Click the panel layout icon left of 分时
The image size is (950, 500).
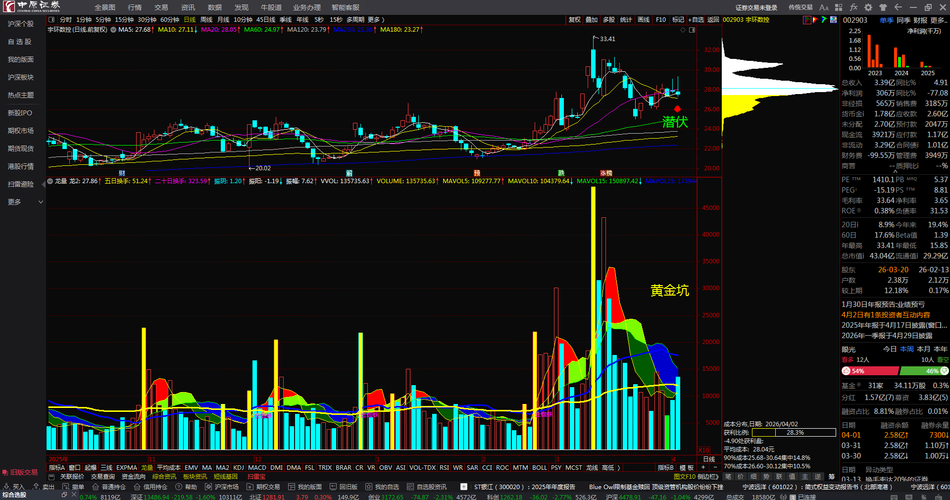[x=51, y=20]
